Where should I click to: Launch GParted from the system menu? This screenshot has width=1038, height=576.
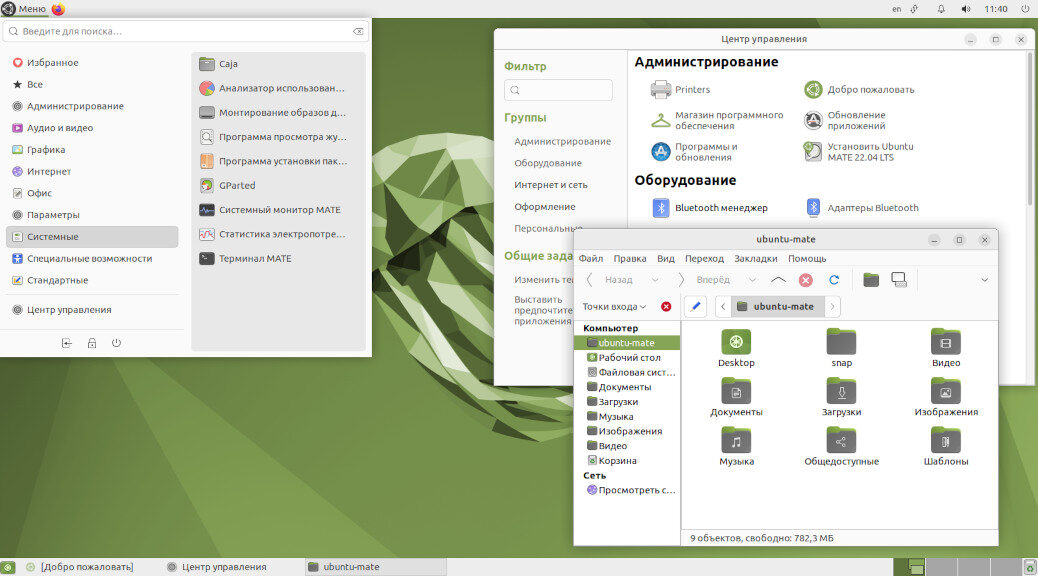(237, 185)
